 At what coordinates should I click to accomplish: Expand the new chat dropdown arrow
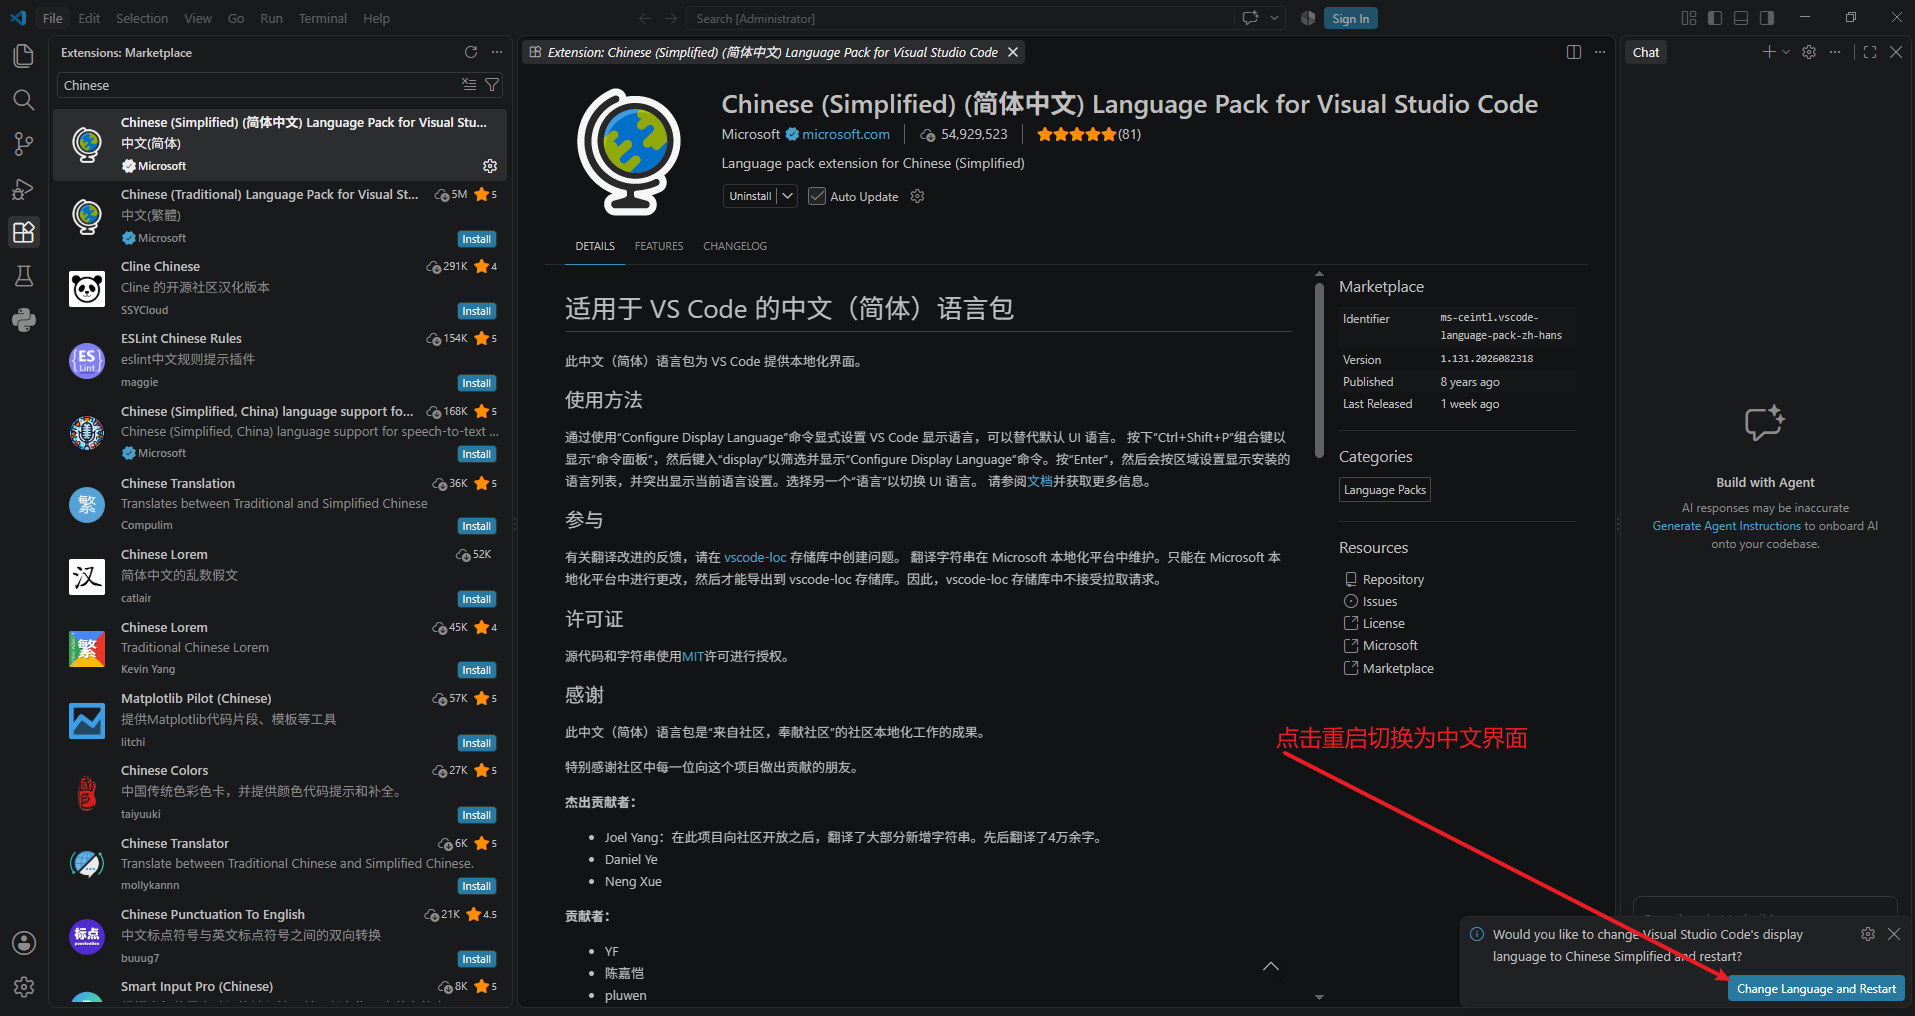click(1786, 52)
